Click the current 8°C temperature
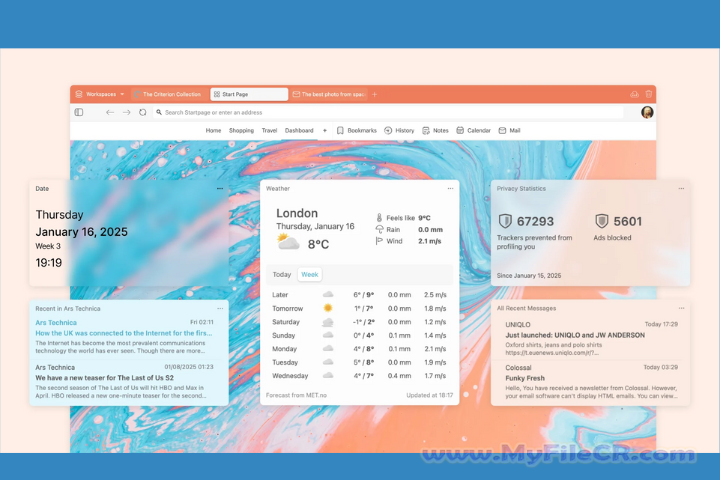This screenshot has width=720, height=480. coord(318,244)
